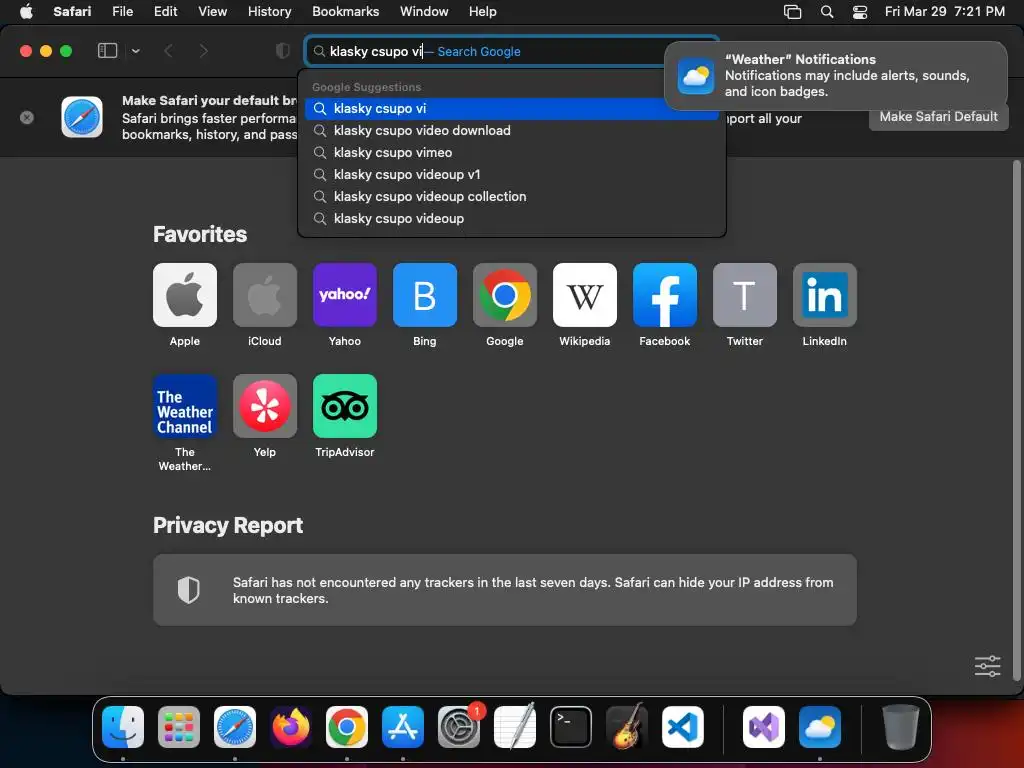
Task: Launch GarageBand from the Dock
Action: (627, 727)
